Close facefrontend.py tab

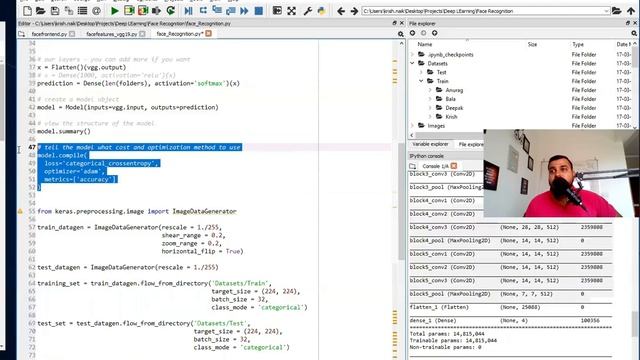pos(72,33)
